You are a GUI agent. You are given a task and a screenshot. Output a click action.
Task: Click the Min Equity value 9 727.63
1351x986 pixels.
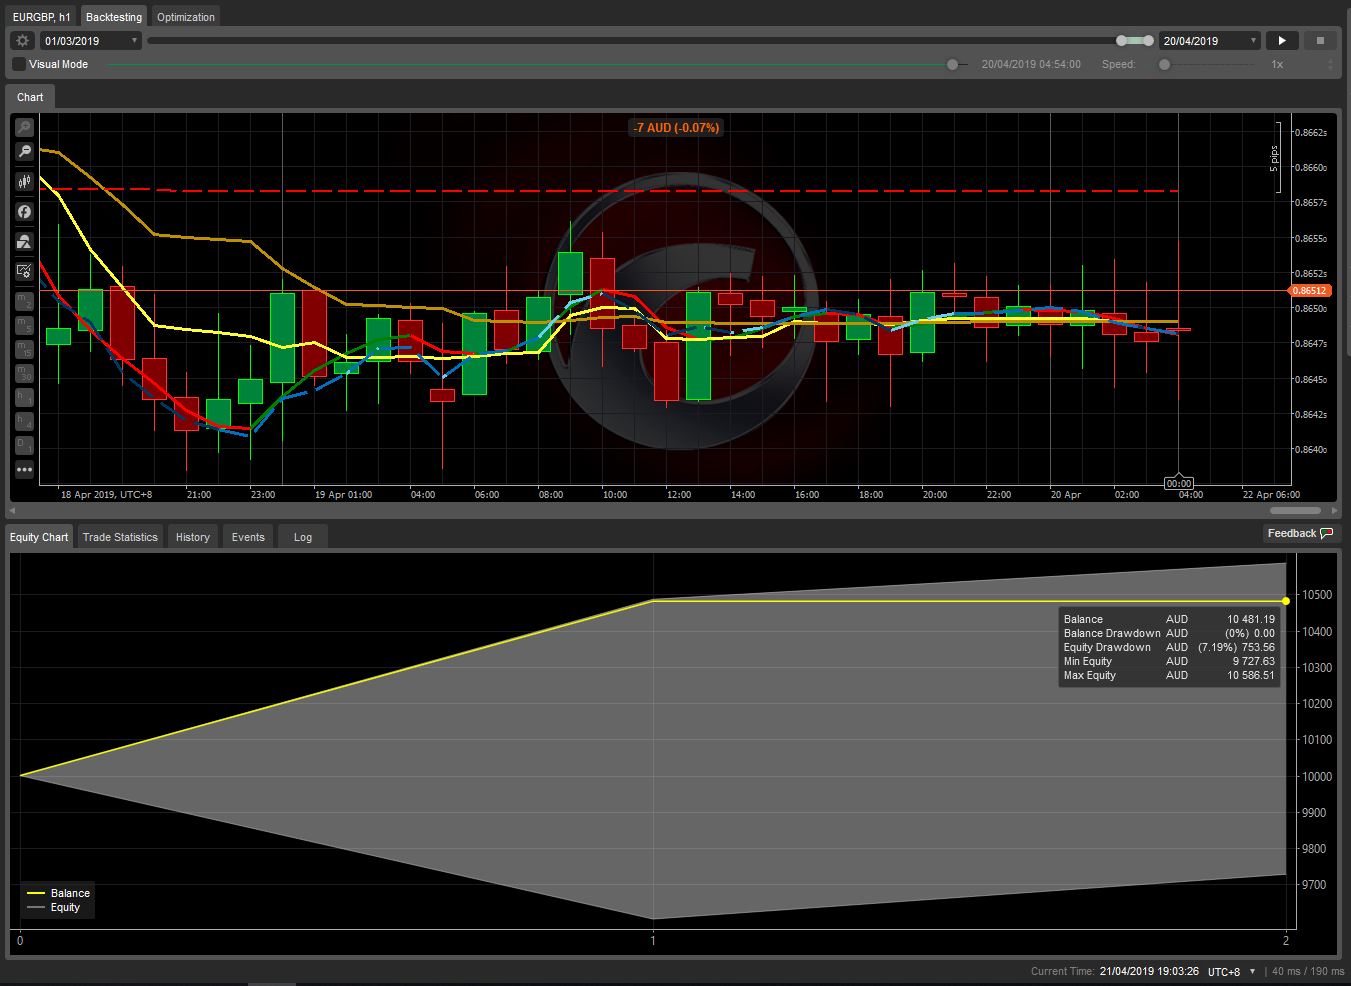point(1254,661)
